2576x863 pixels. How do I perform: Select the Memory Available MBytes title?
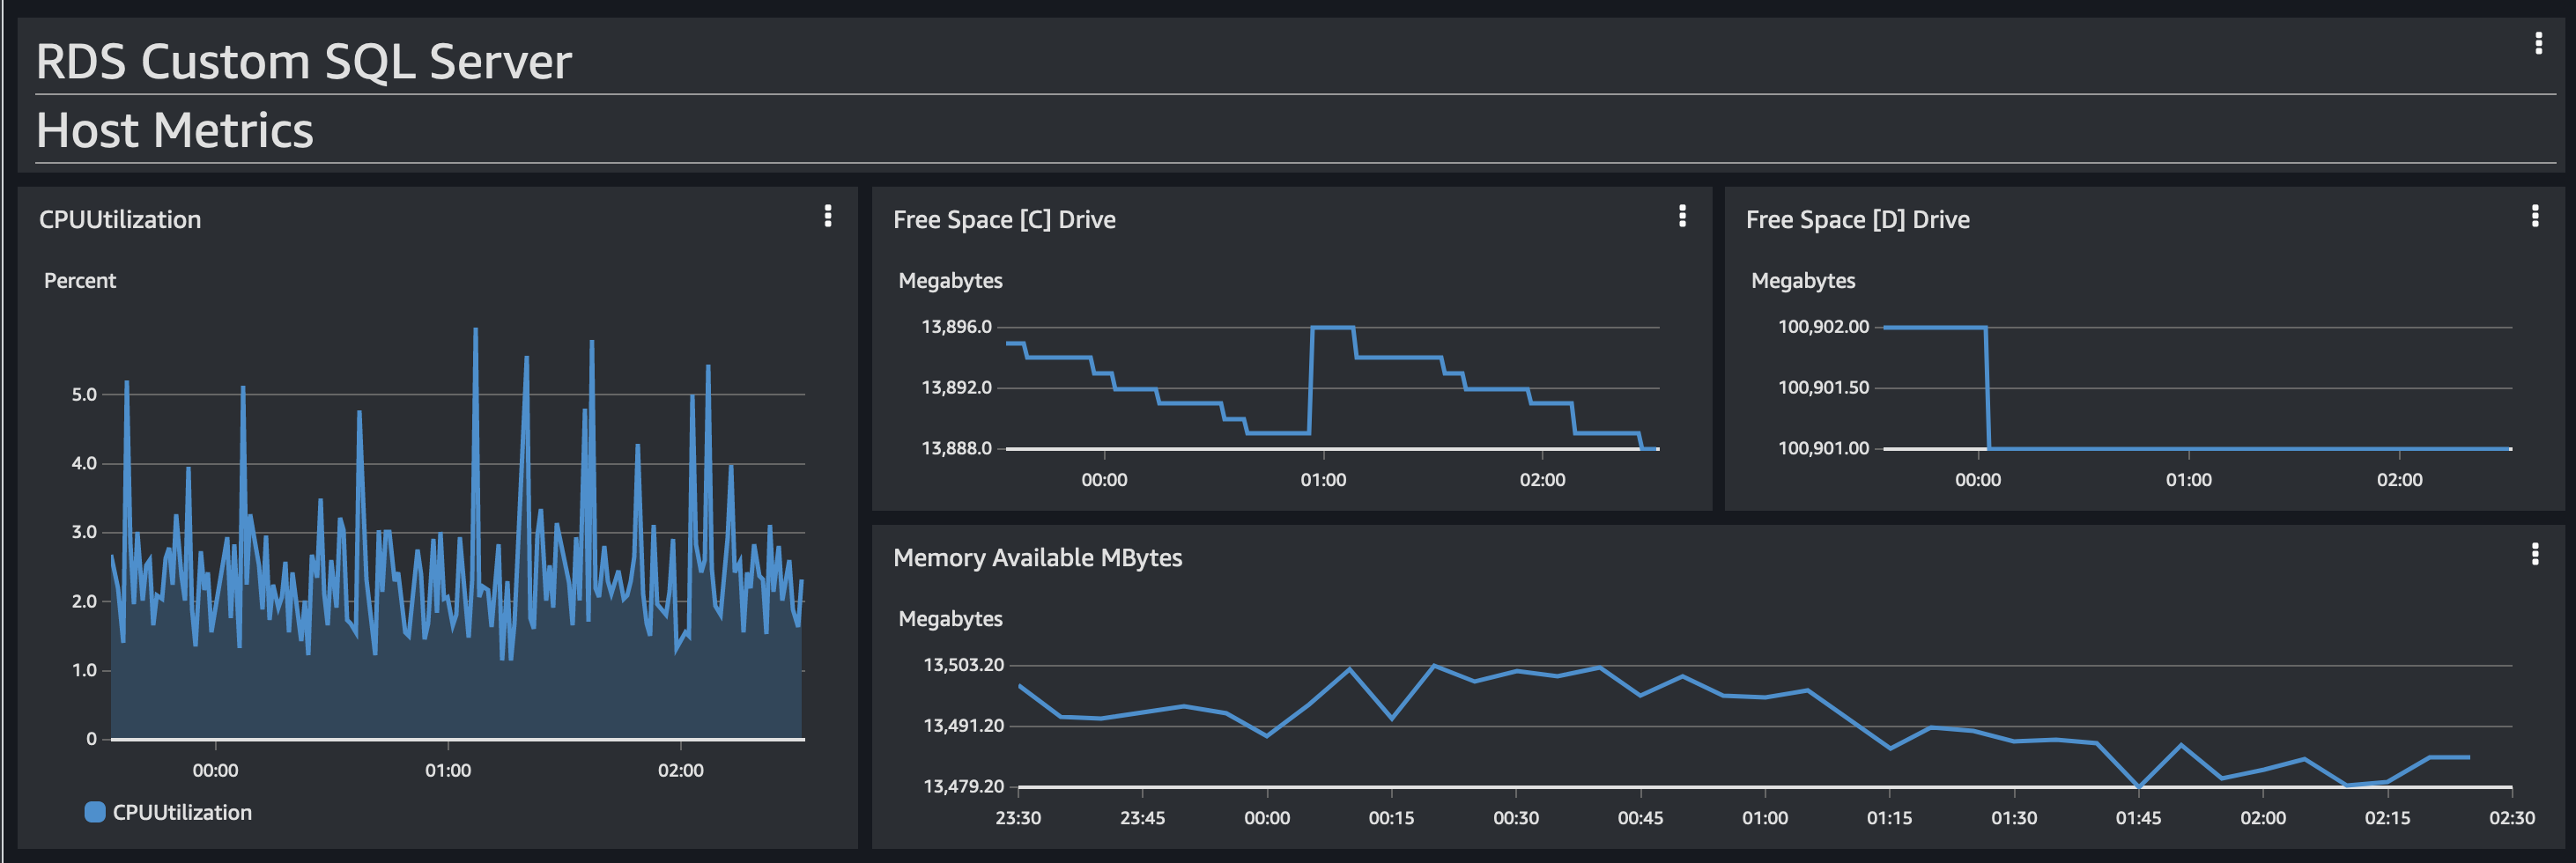tap(1037, 558)
